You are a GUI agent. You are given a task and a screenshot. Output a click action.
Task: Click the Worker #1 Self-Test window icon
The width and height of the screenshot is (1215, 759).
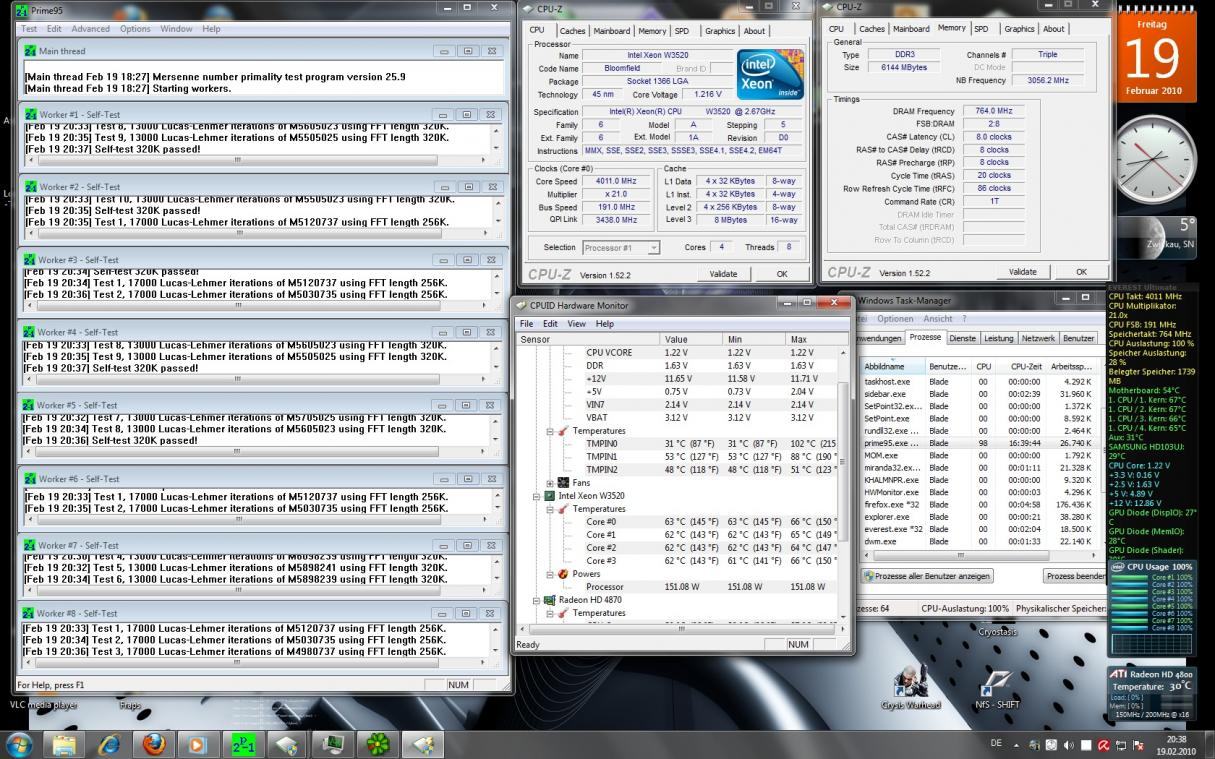pos(30,115)
